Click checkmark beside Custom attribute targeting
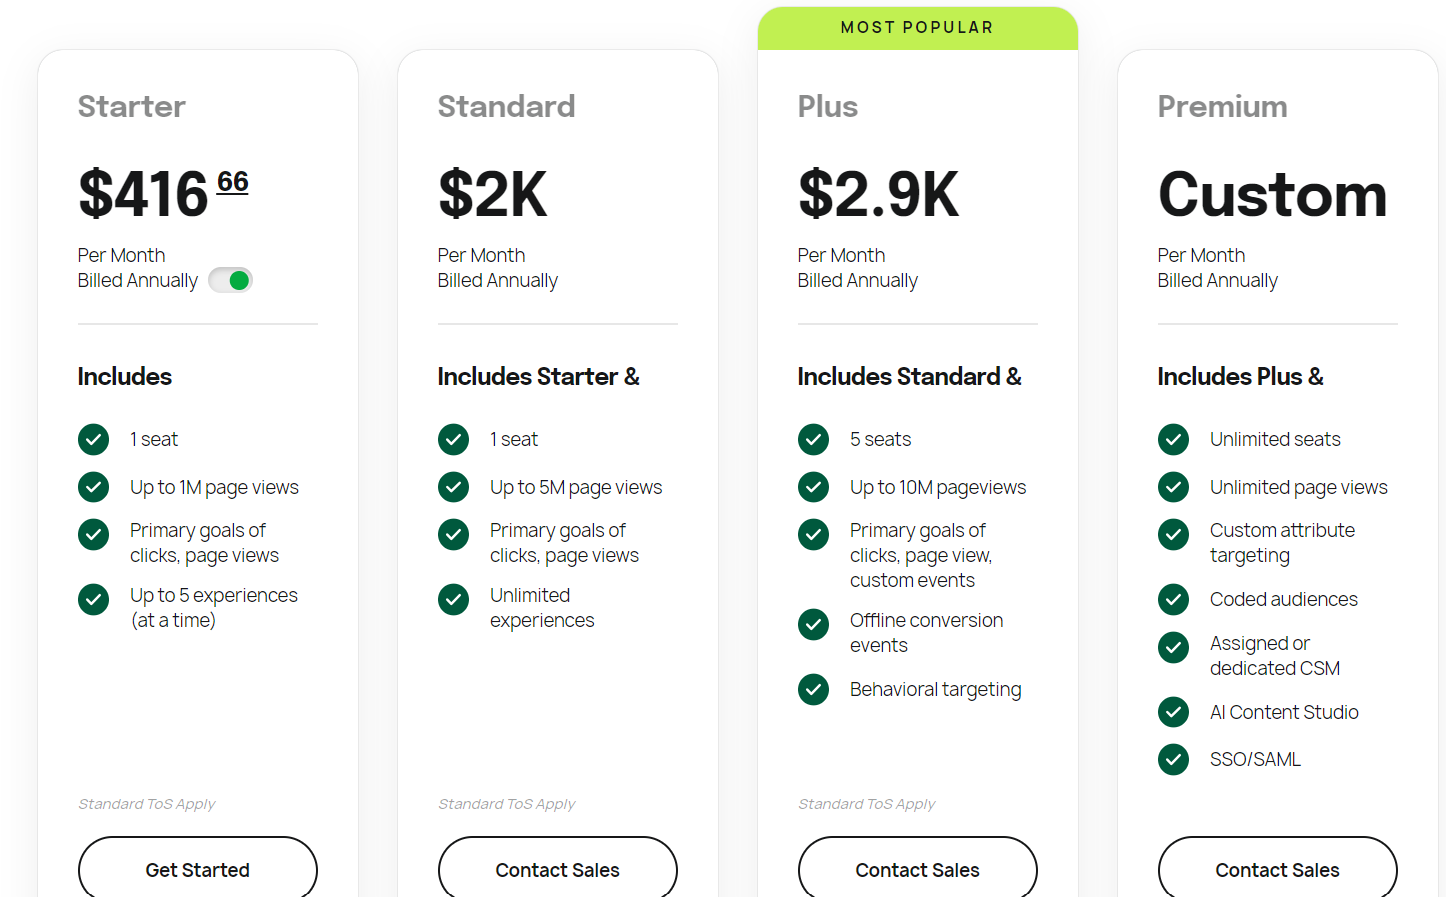The width and height of the screenshot is (1446, 897). click(x=1174, y=535)
